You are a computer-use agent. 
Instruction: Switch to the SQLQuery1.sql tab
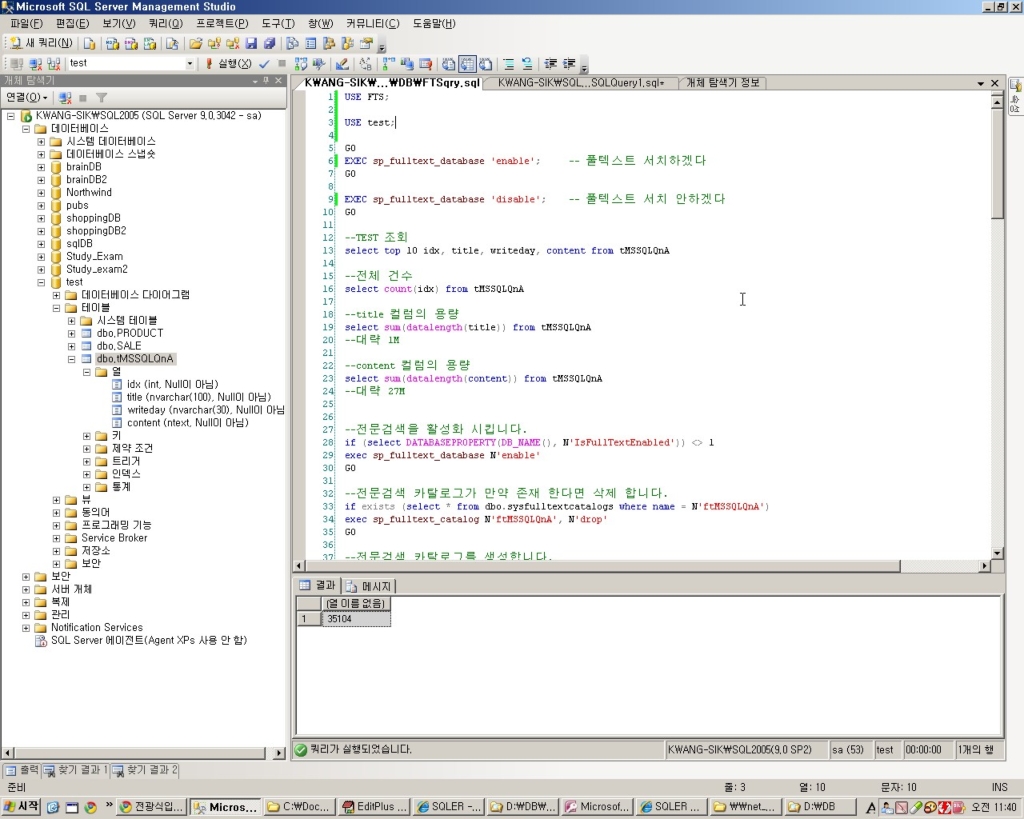[x=581, y=83]
